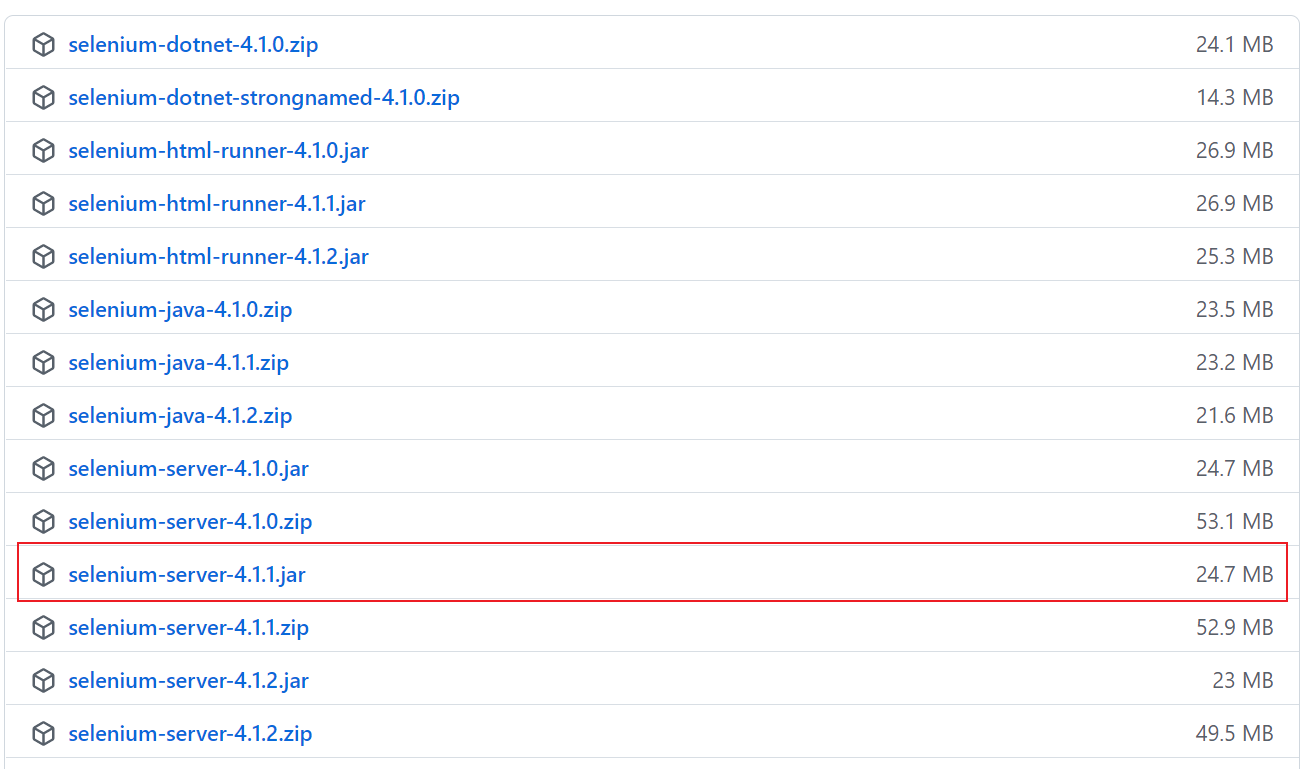Click package icon beside selenium-dotnet-strongnamed-4.1.0.zip
Screen dimensions: 1308x769
[x=43, y=98]
